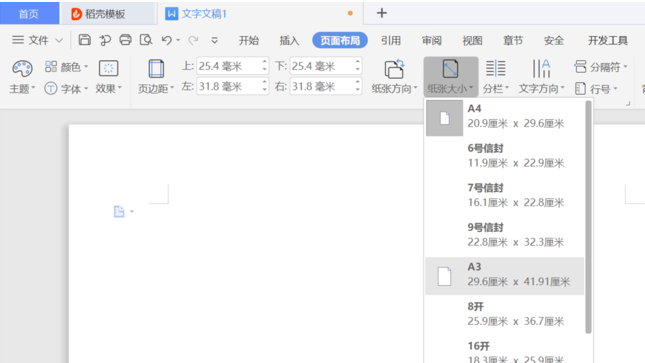This screenshot has width=645, height=363.
Task: Select 6号信封 envelope paper size
Action: point(505,156)
